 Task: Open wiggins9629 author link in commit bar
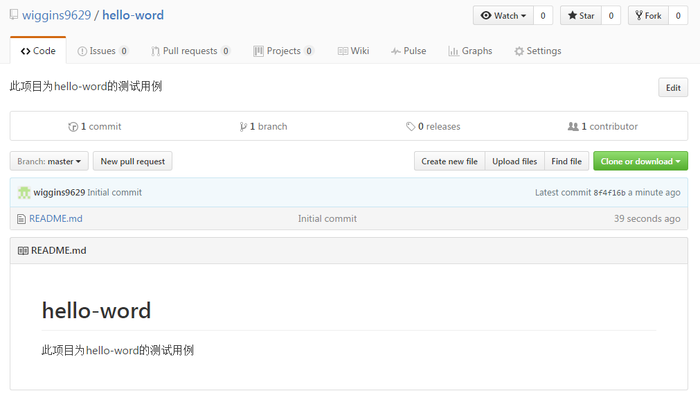[59, 192]
